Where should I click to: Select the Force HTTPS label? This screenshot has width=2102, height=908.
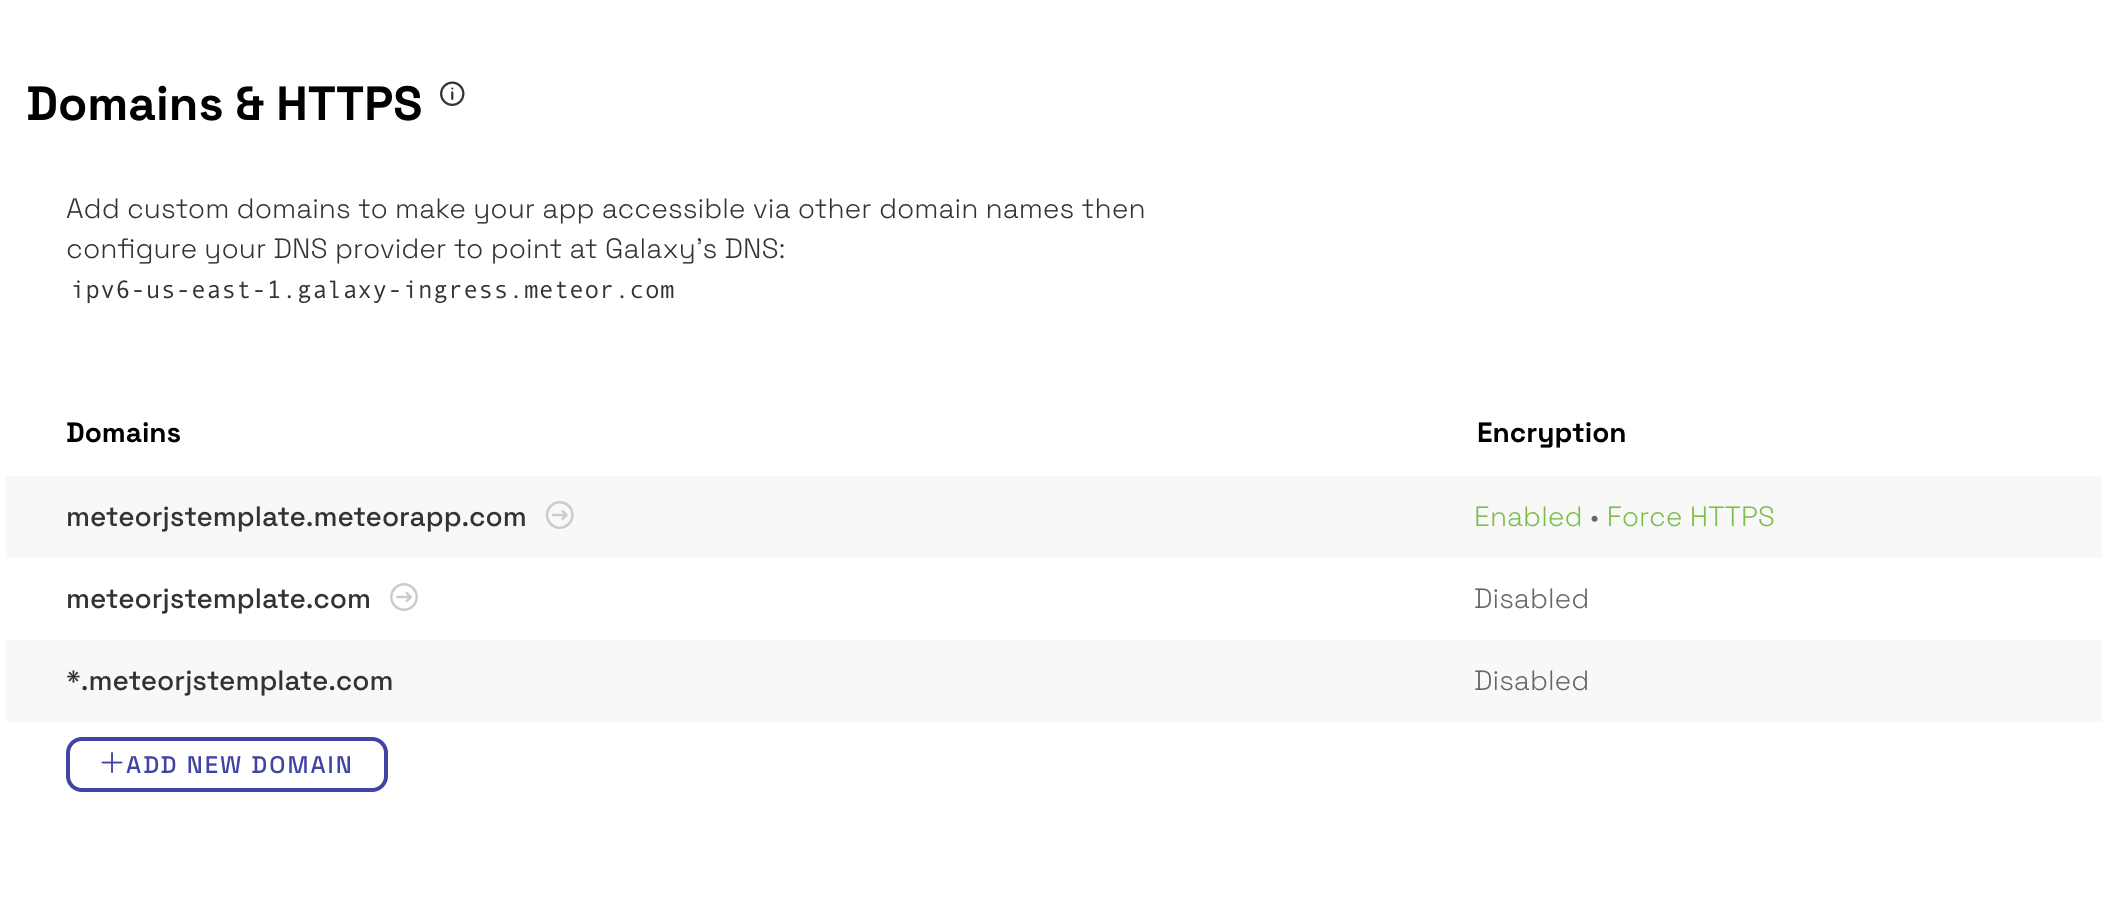[x=1690, y=517]
